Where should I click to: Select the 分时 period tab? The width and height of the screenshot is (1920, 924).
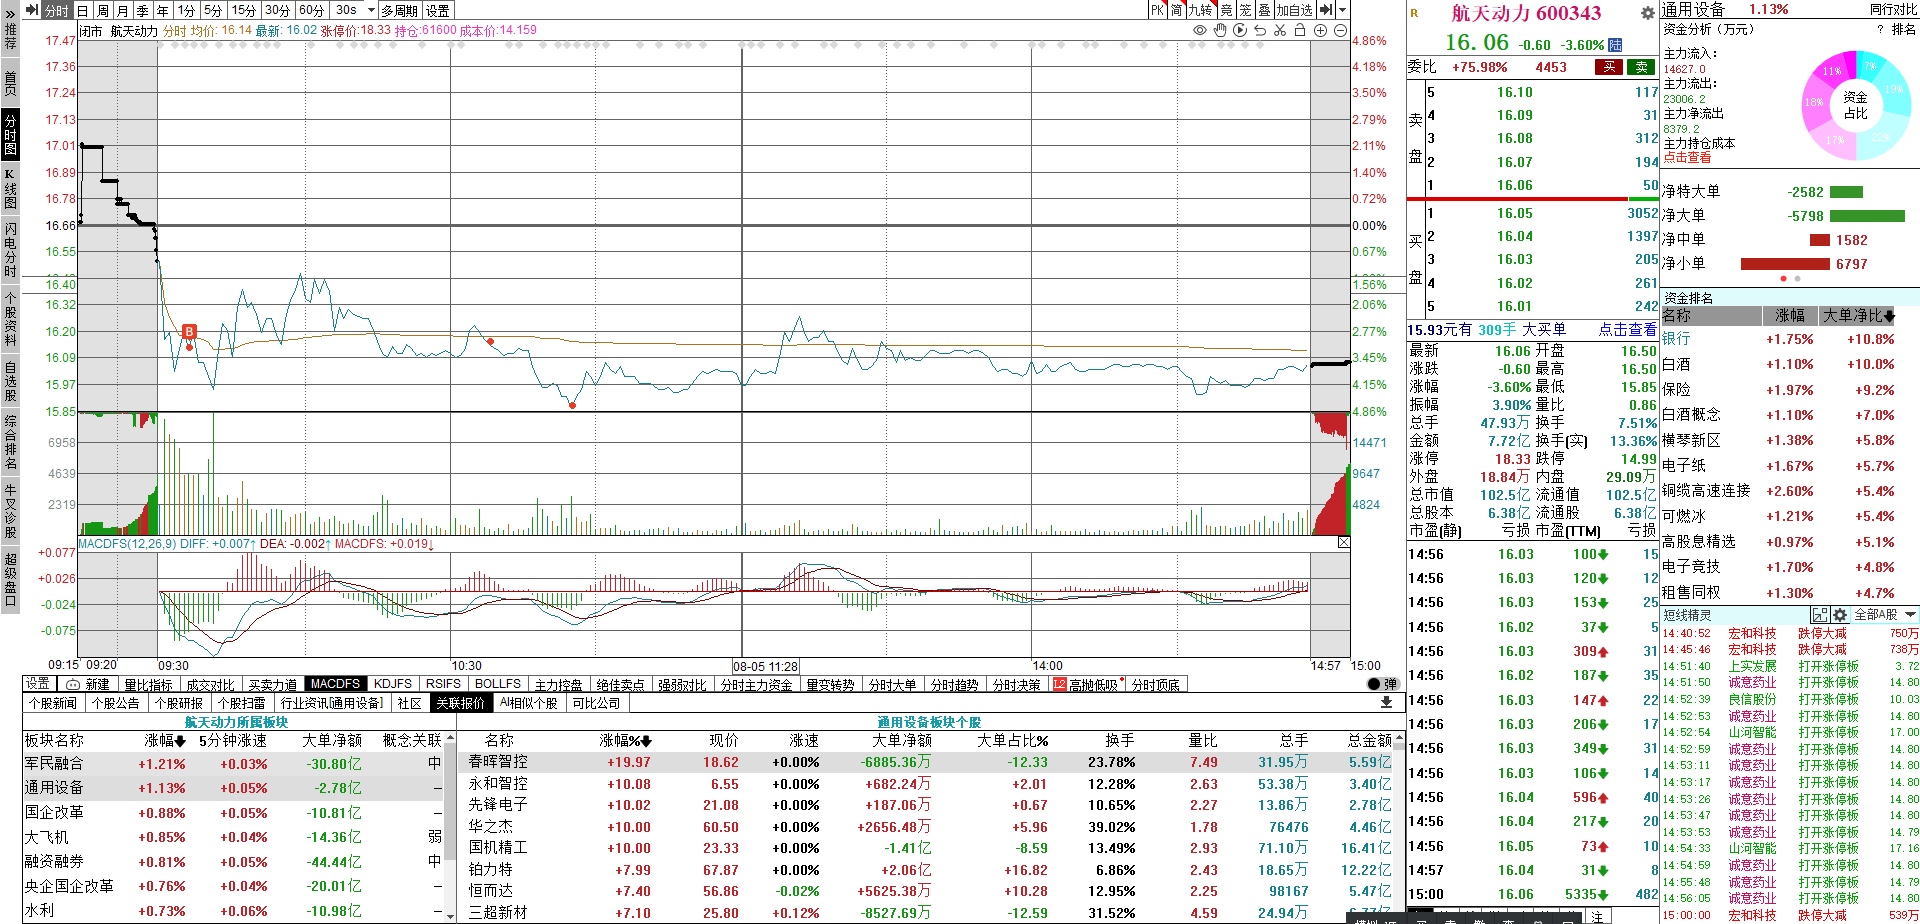click(x=57, y=10)
